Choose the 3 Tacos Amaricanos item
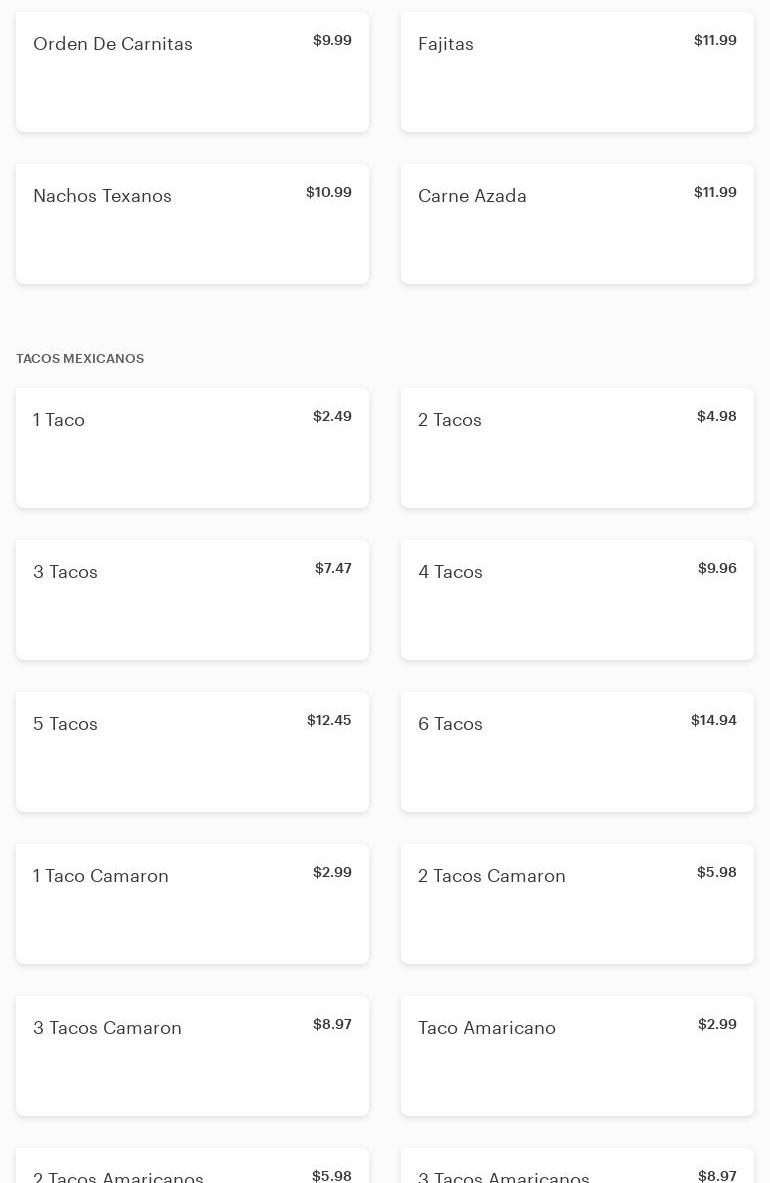 point(577,1166)
